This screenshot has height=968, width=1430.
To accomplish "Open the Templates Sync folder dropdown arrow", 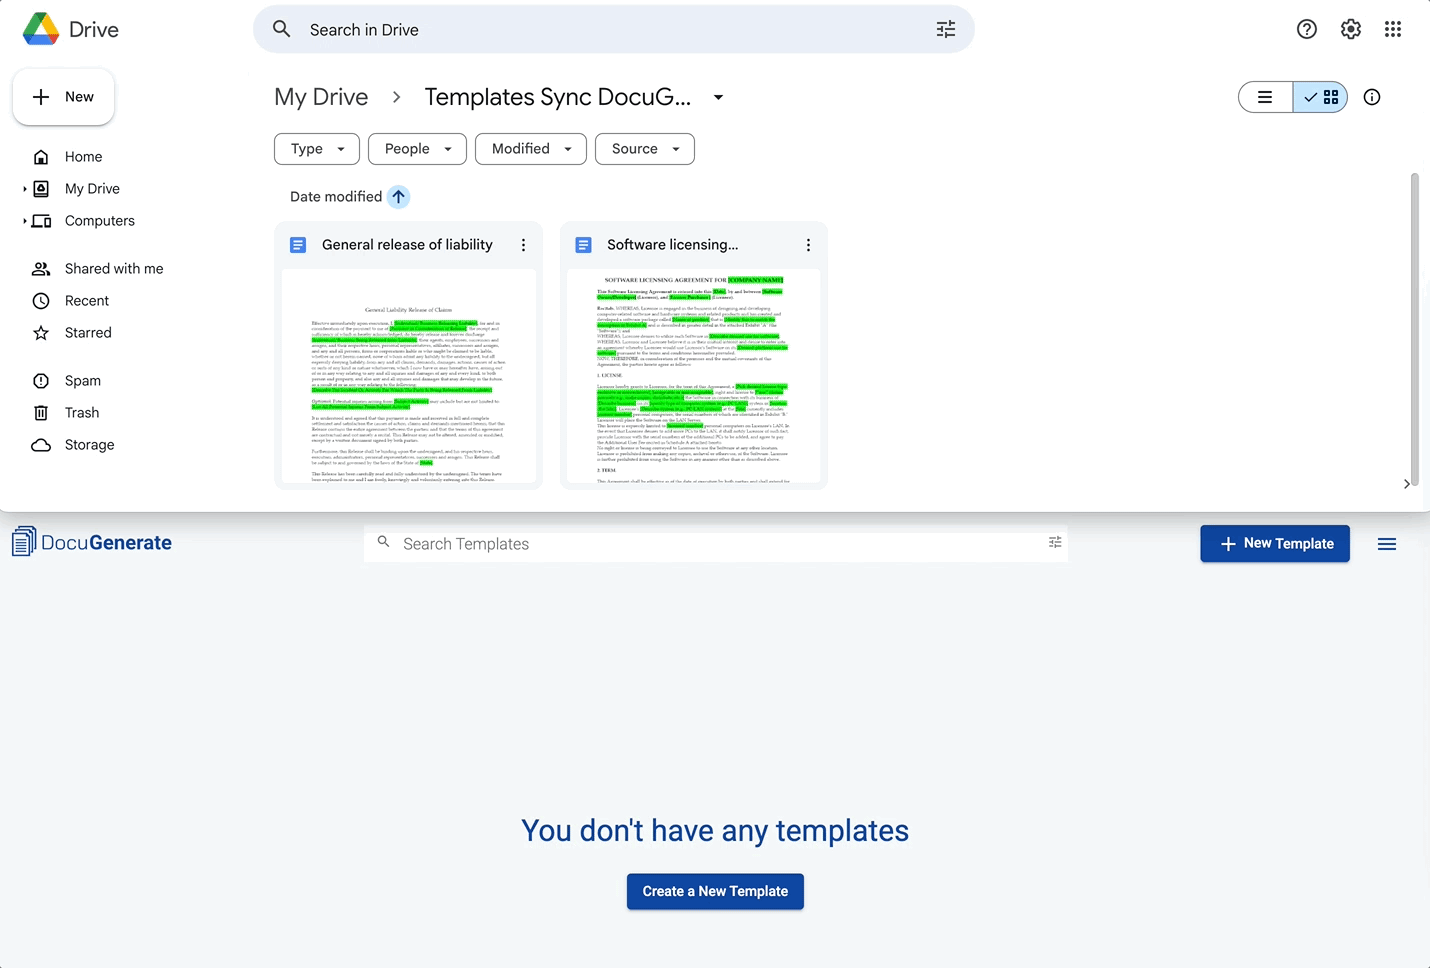I will coord(718,97).
